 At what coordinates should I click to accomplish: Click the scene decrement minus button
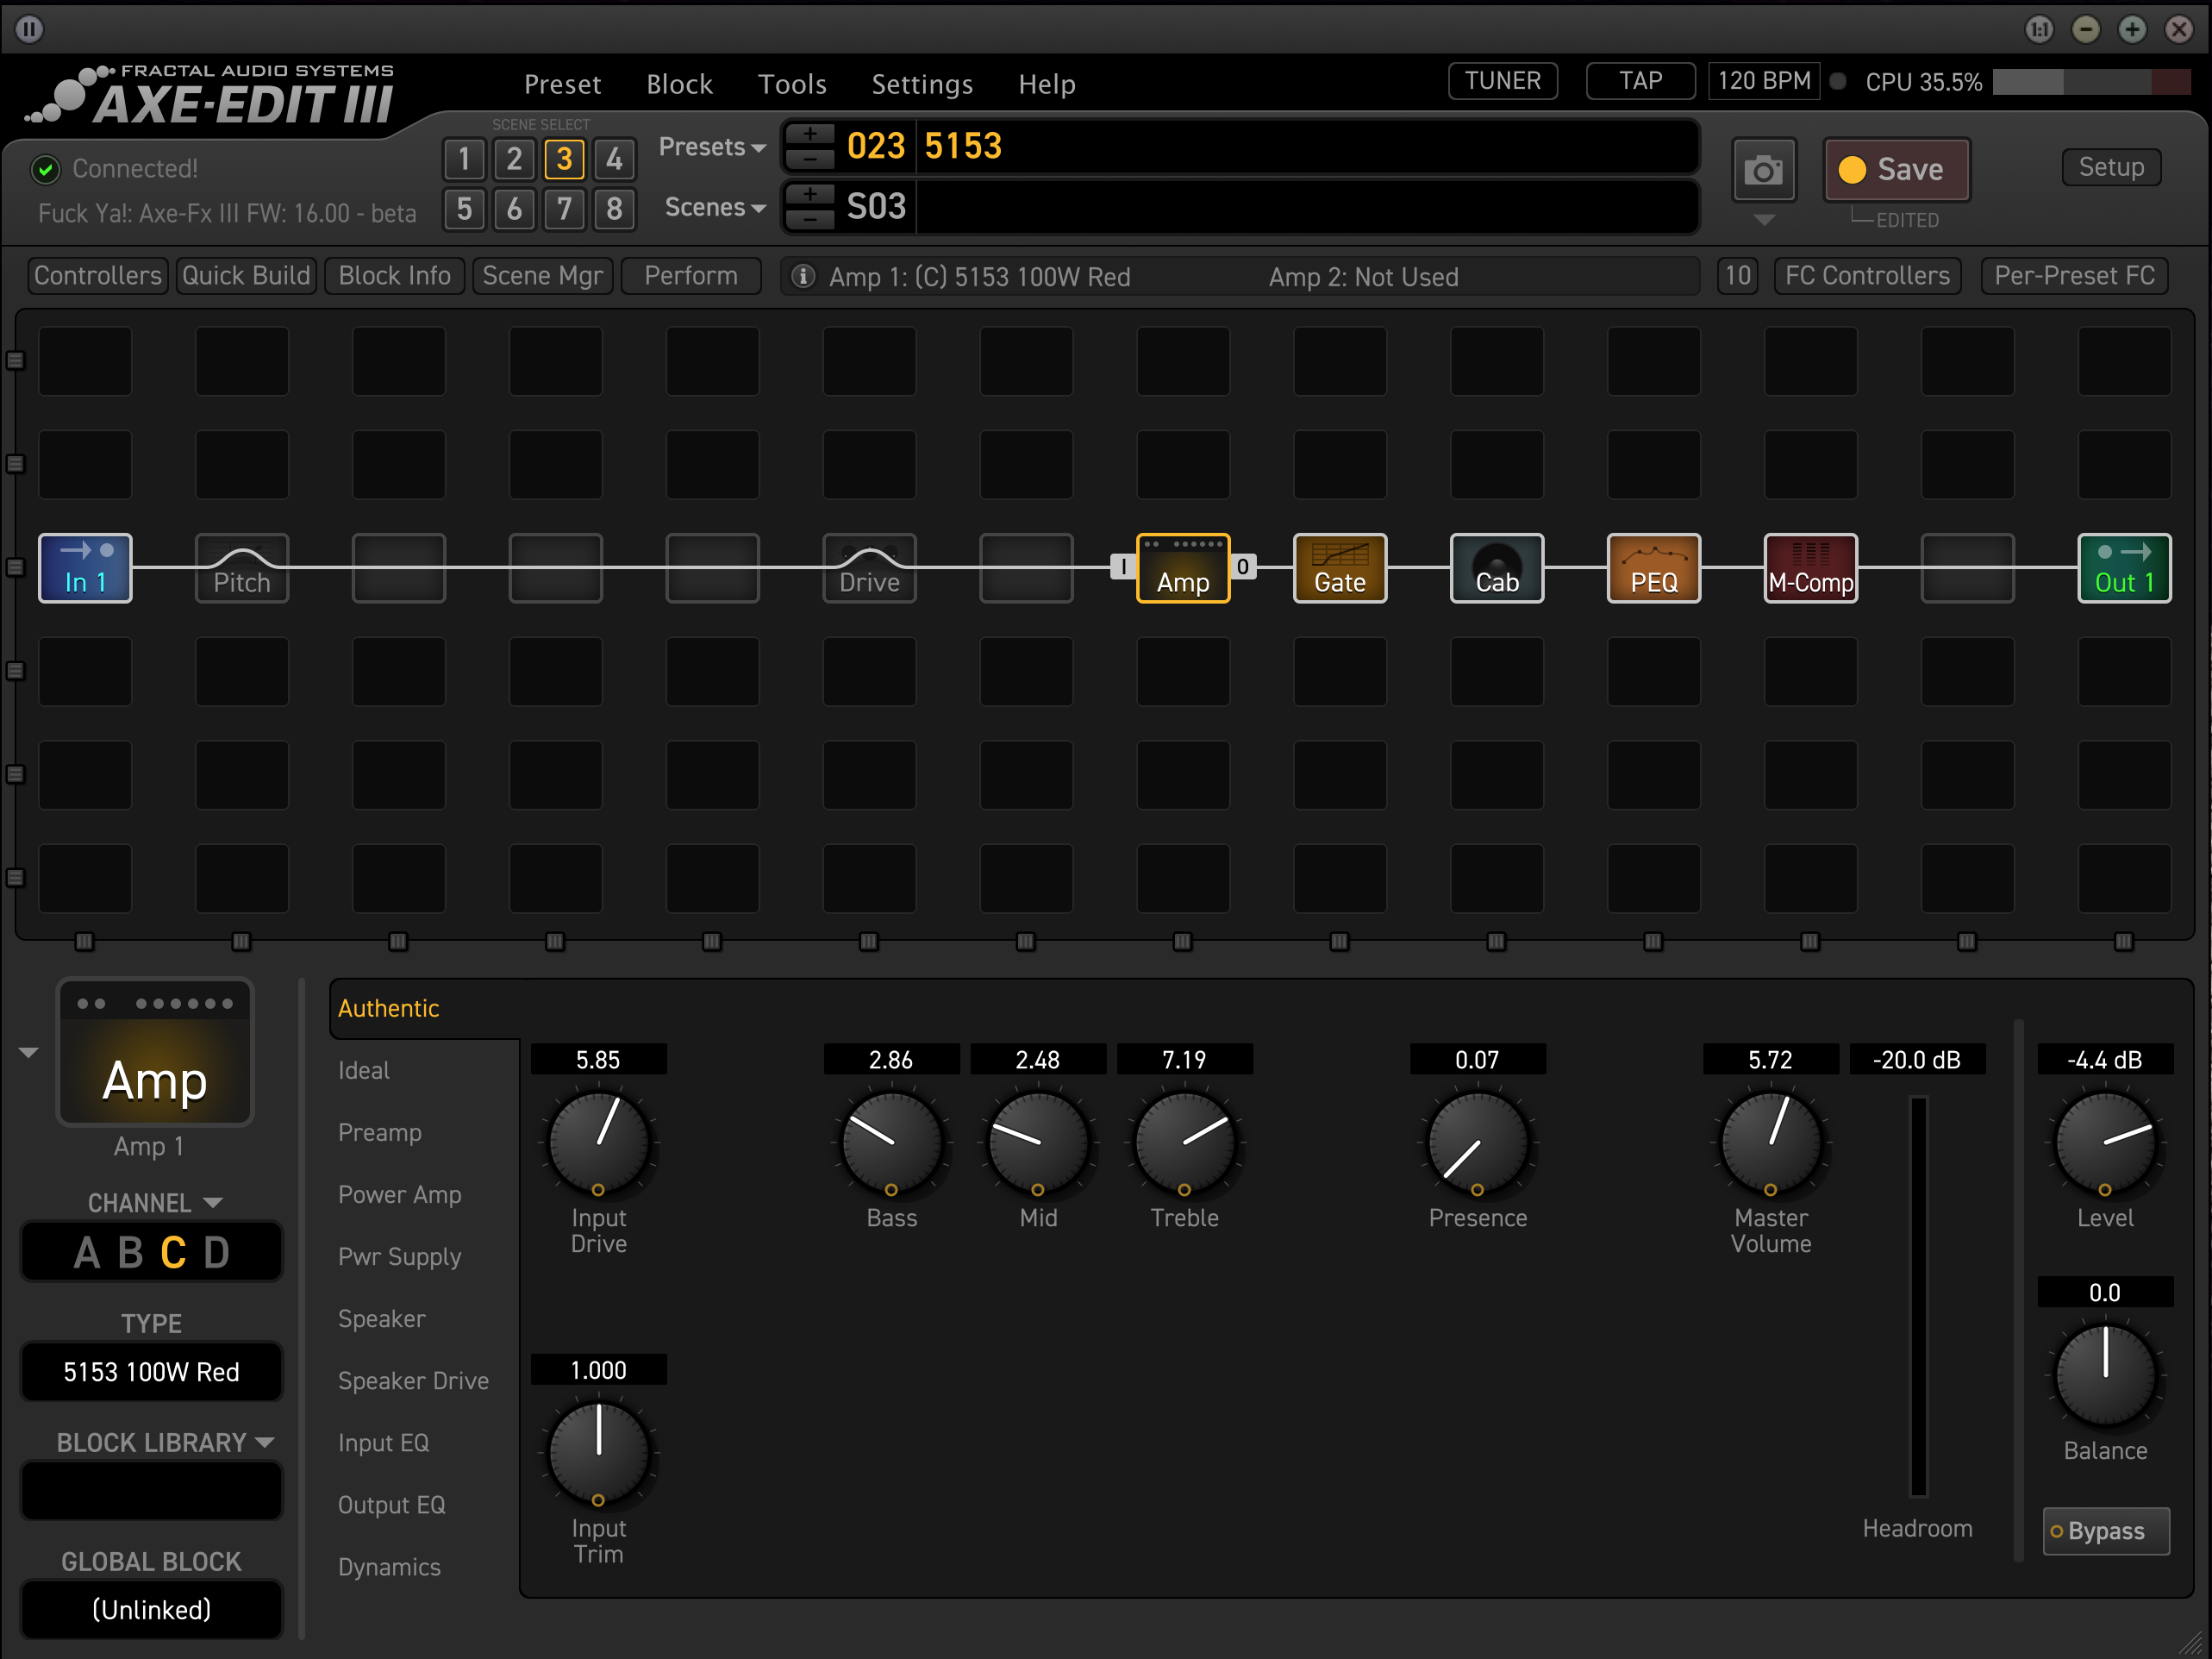coord(810,218)
